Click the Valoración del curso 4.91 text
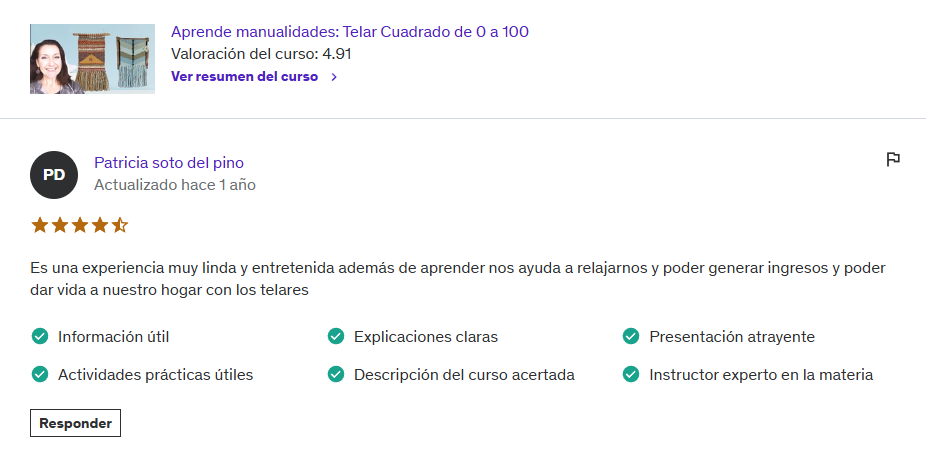The image size is (926, 460). [261, 54]
